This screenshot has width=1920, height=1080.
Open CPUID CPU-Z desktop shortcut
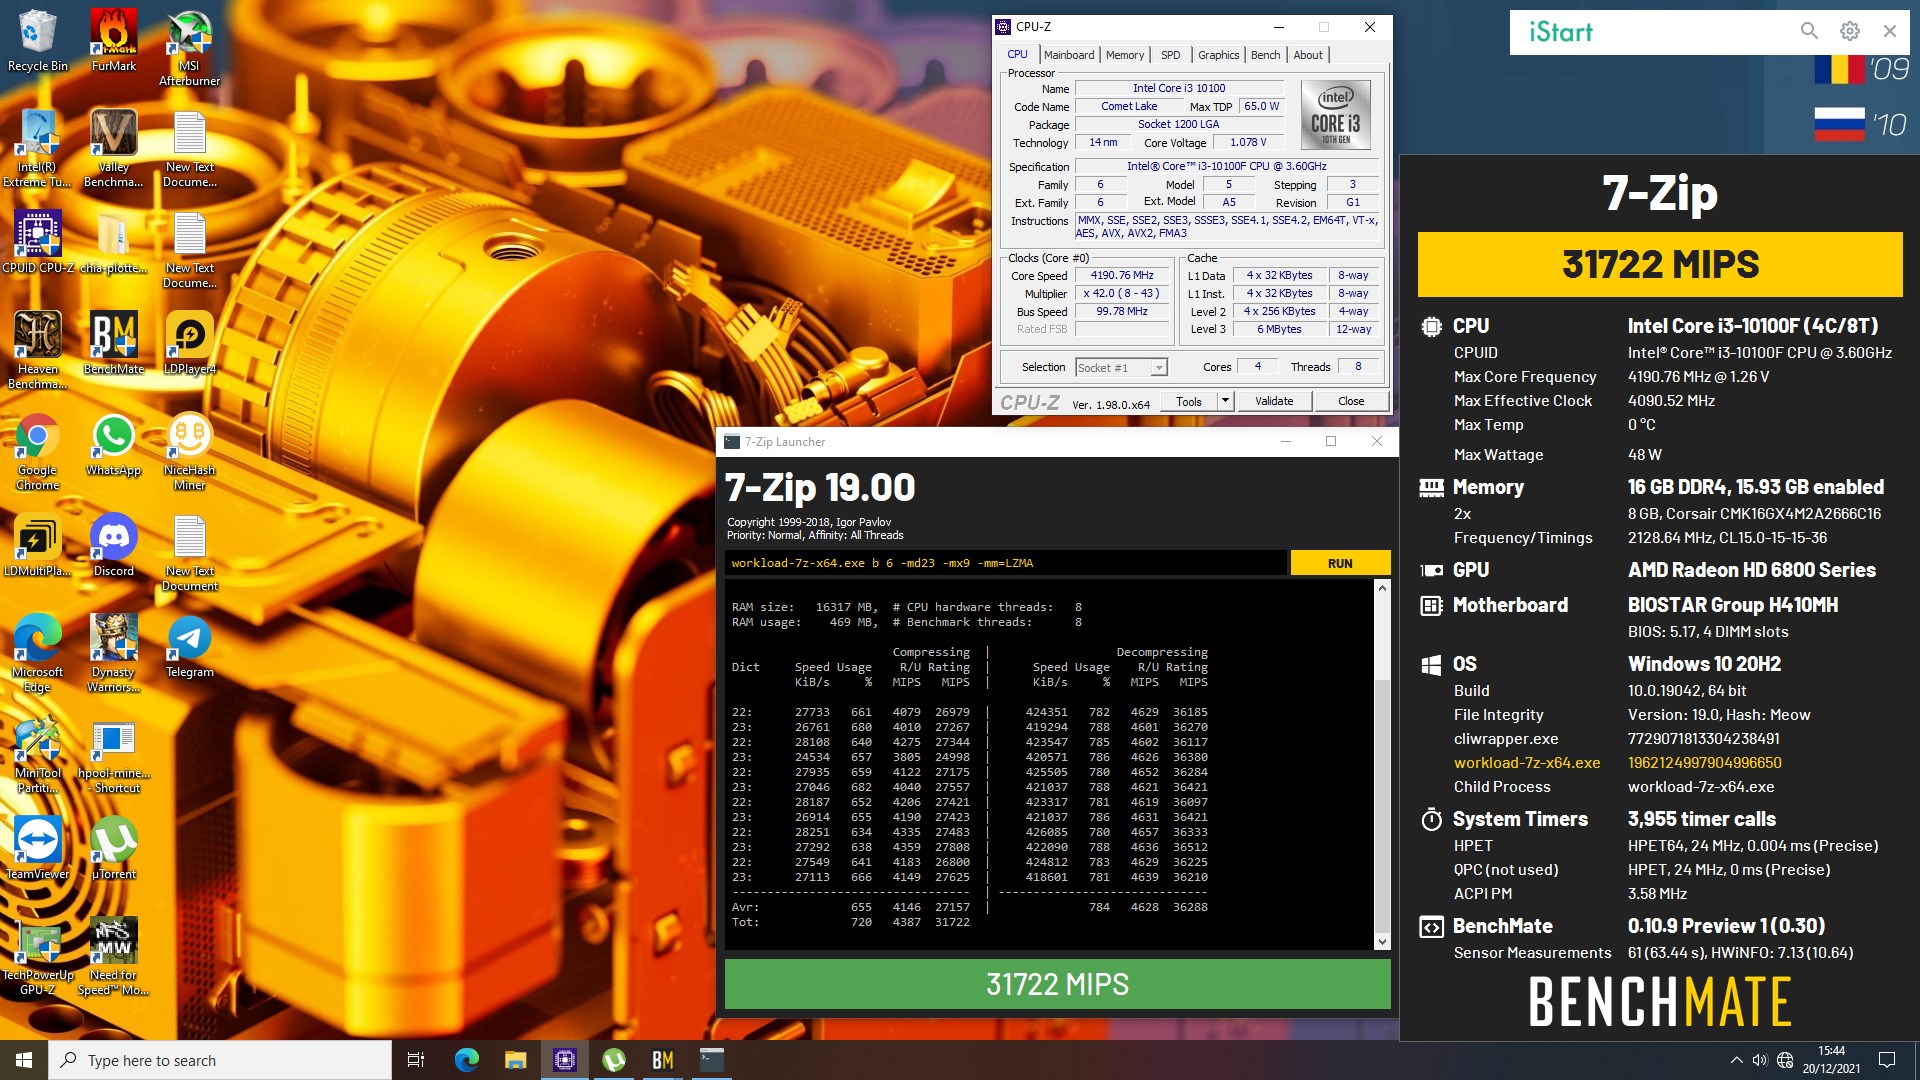click(37, 241)
